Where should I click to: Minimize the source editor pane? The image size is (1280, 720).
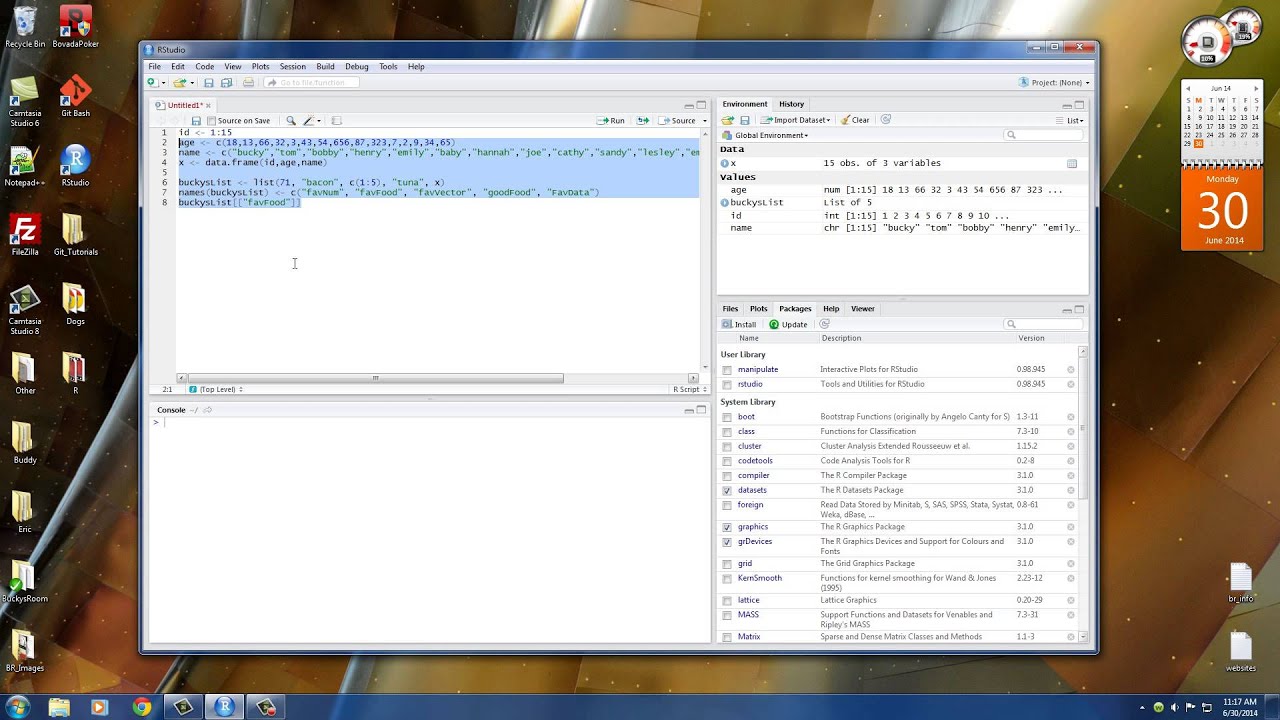(689, 105)
